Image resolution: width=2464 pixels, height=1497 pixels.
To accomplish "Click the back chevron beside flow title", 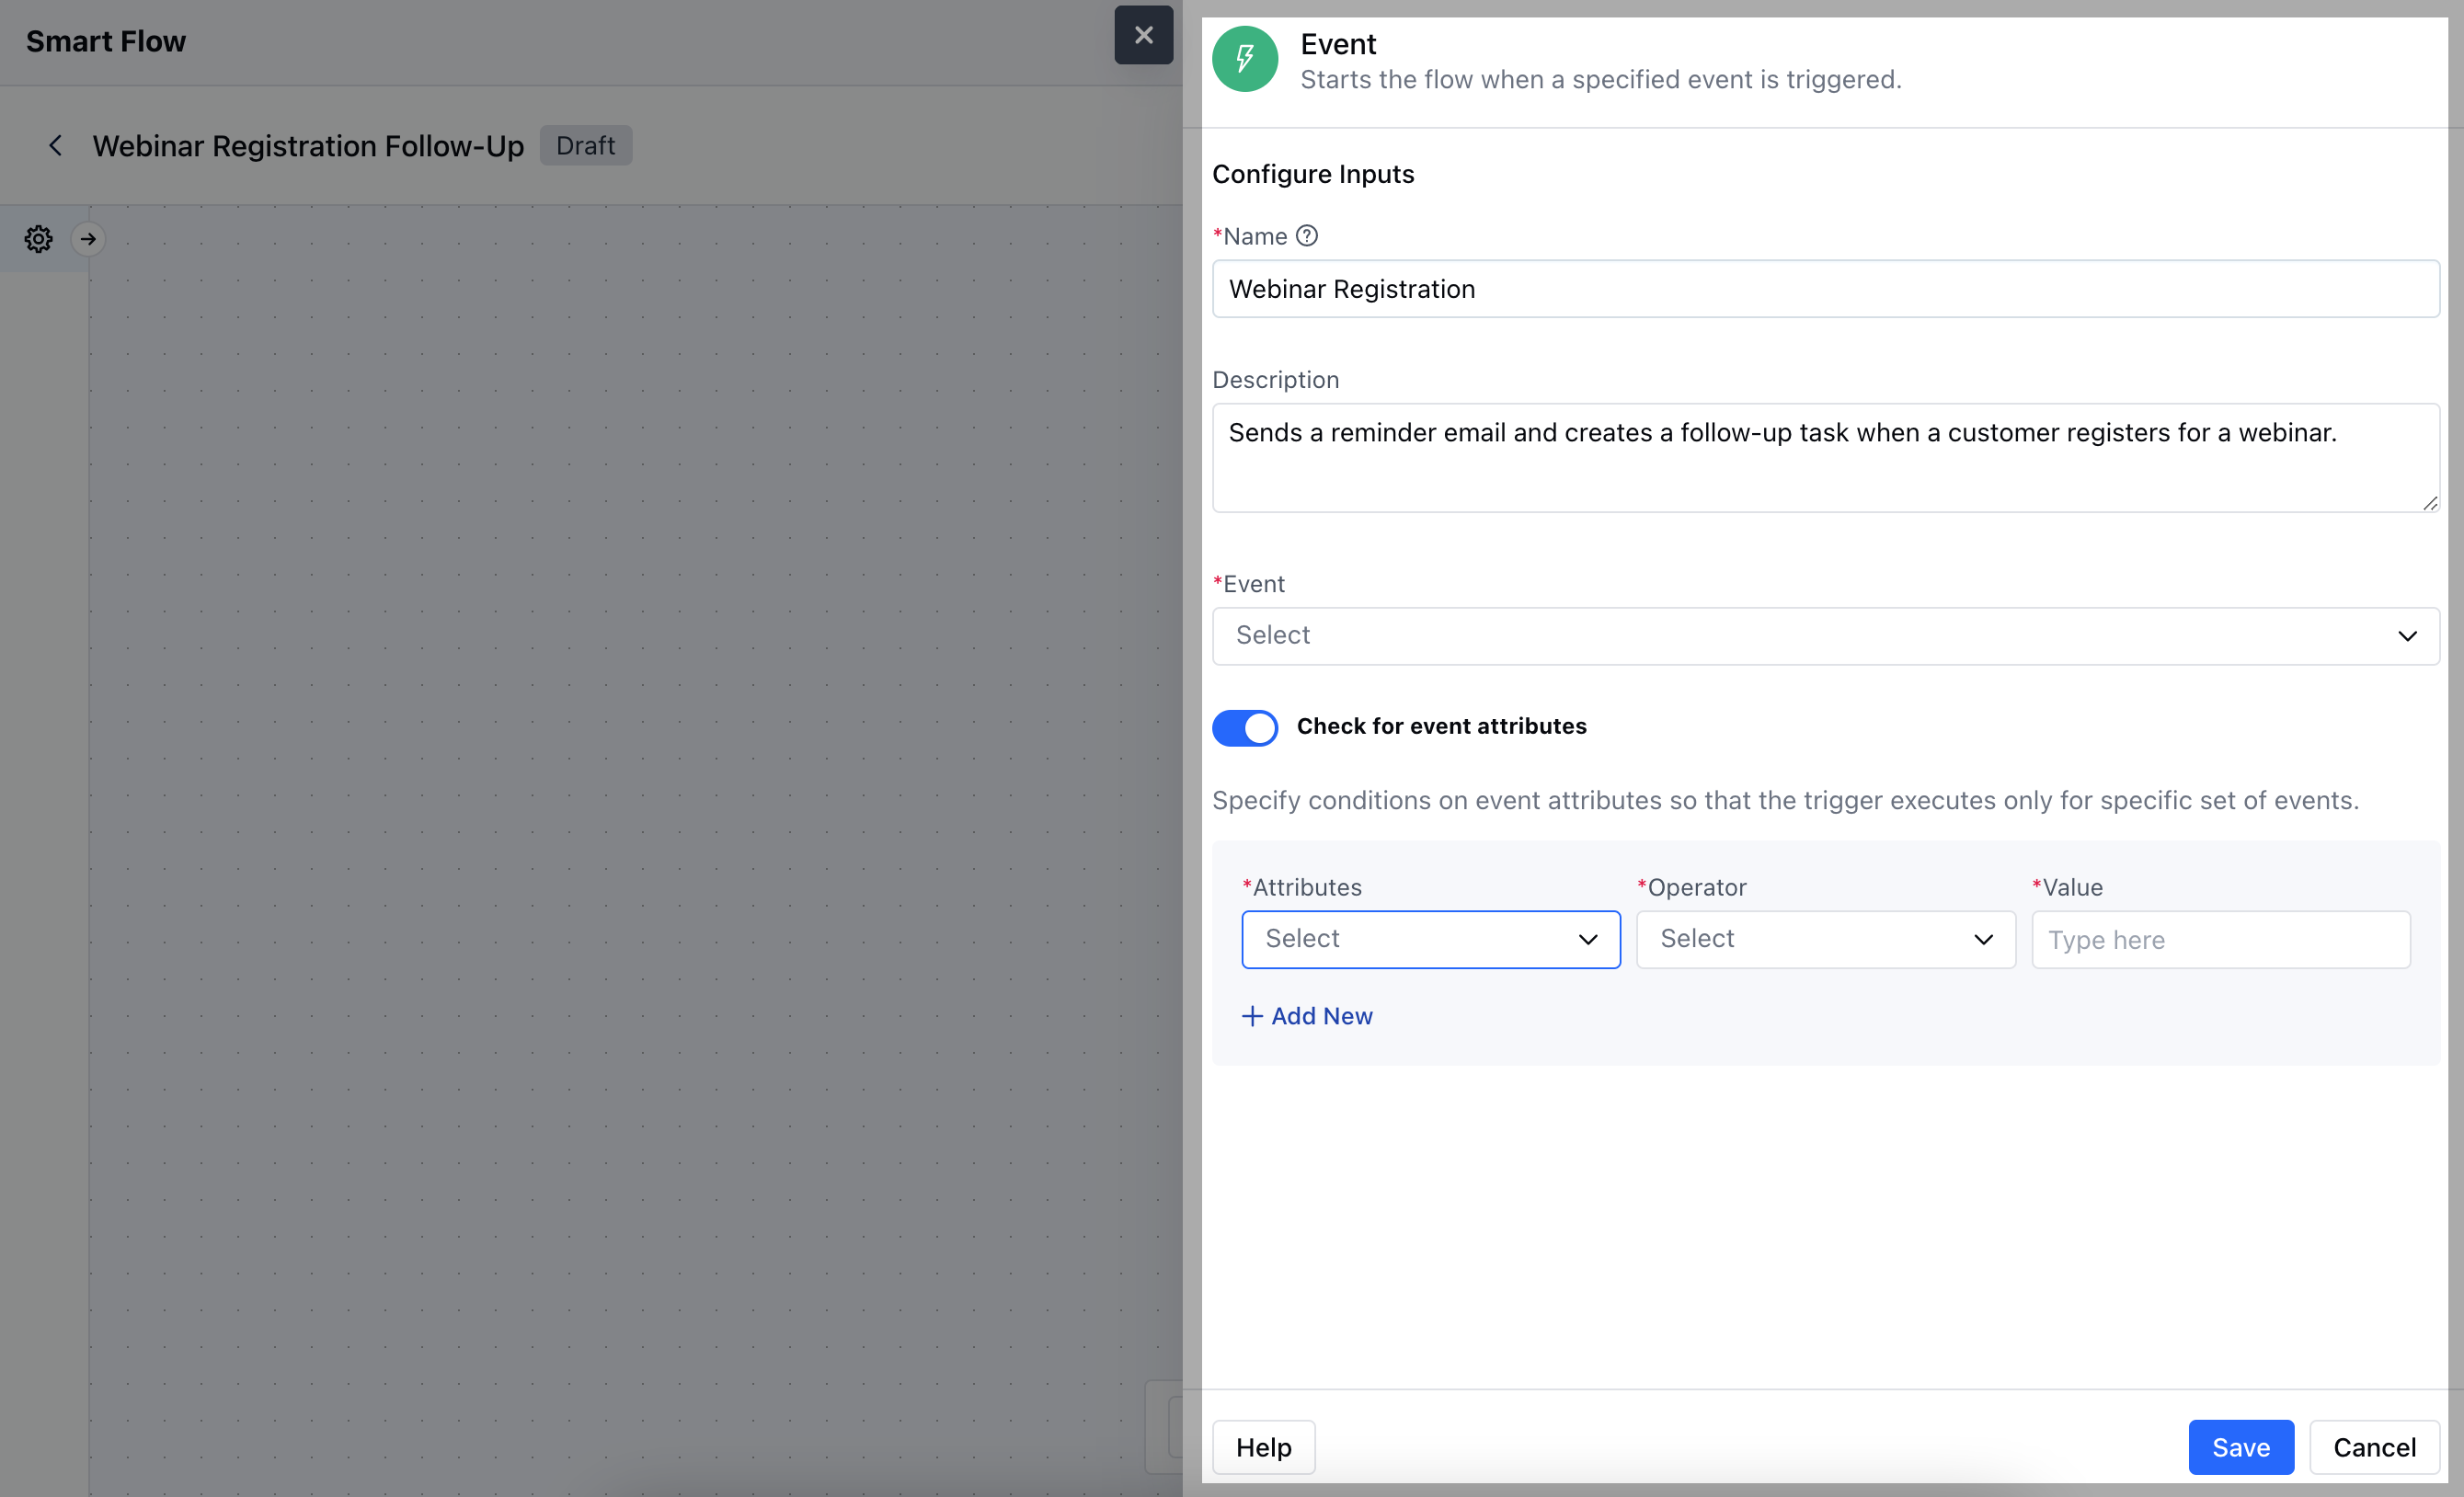I will [x=56, y=146].
